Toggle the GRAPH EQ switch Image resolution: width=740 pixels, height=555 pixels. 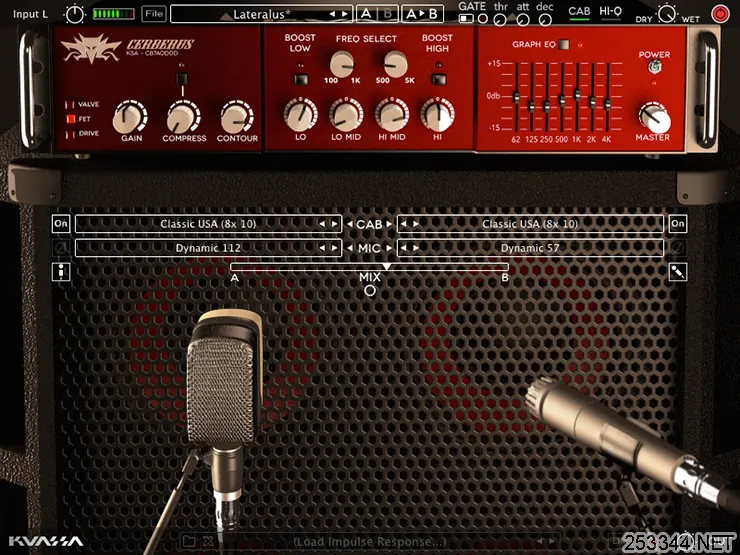[x=563, y=44]
